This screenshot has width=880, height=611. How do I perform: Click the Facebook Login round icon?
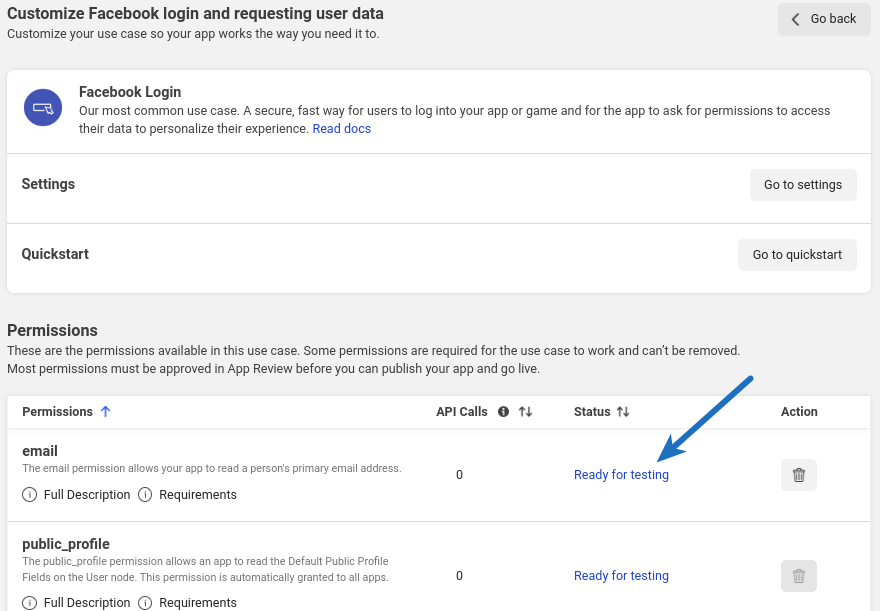click(43, 108)
